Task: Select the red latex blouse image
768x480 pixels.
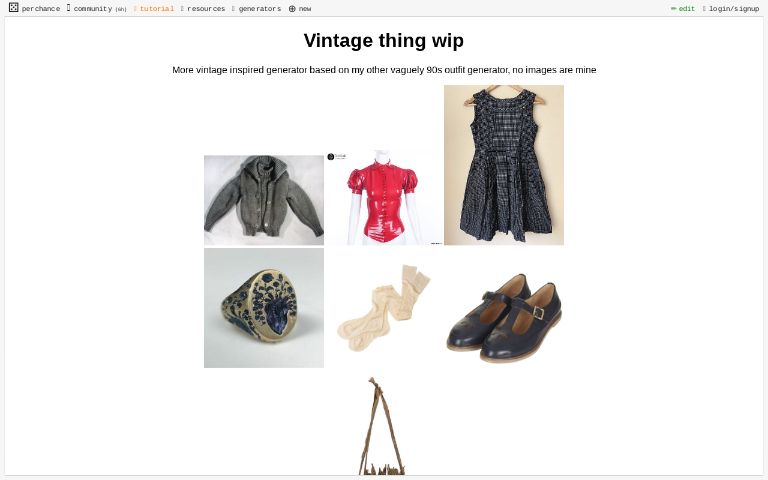Action: tap(384, 197)
